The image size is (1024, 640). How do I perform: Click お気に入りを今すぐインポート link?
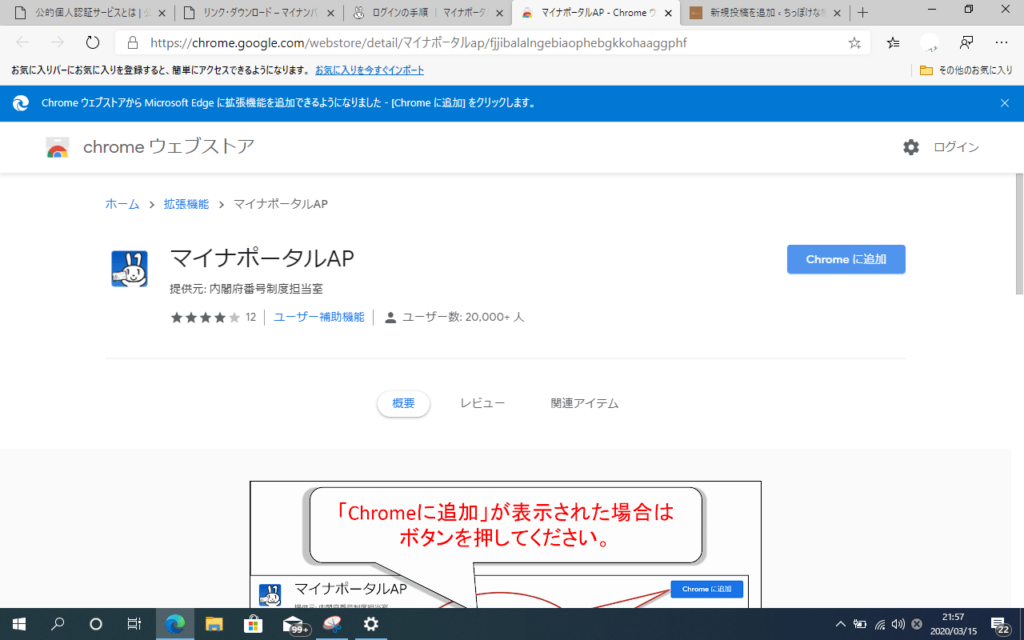[x=370, y=70]
